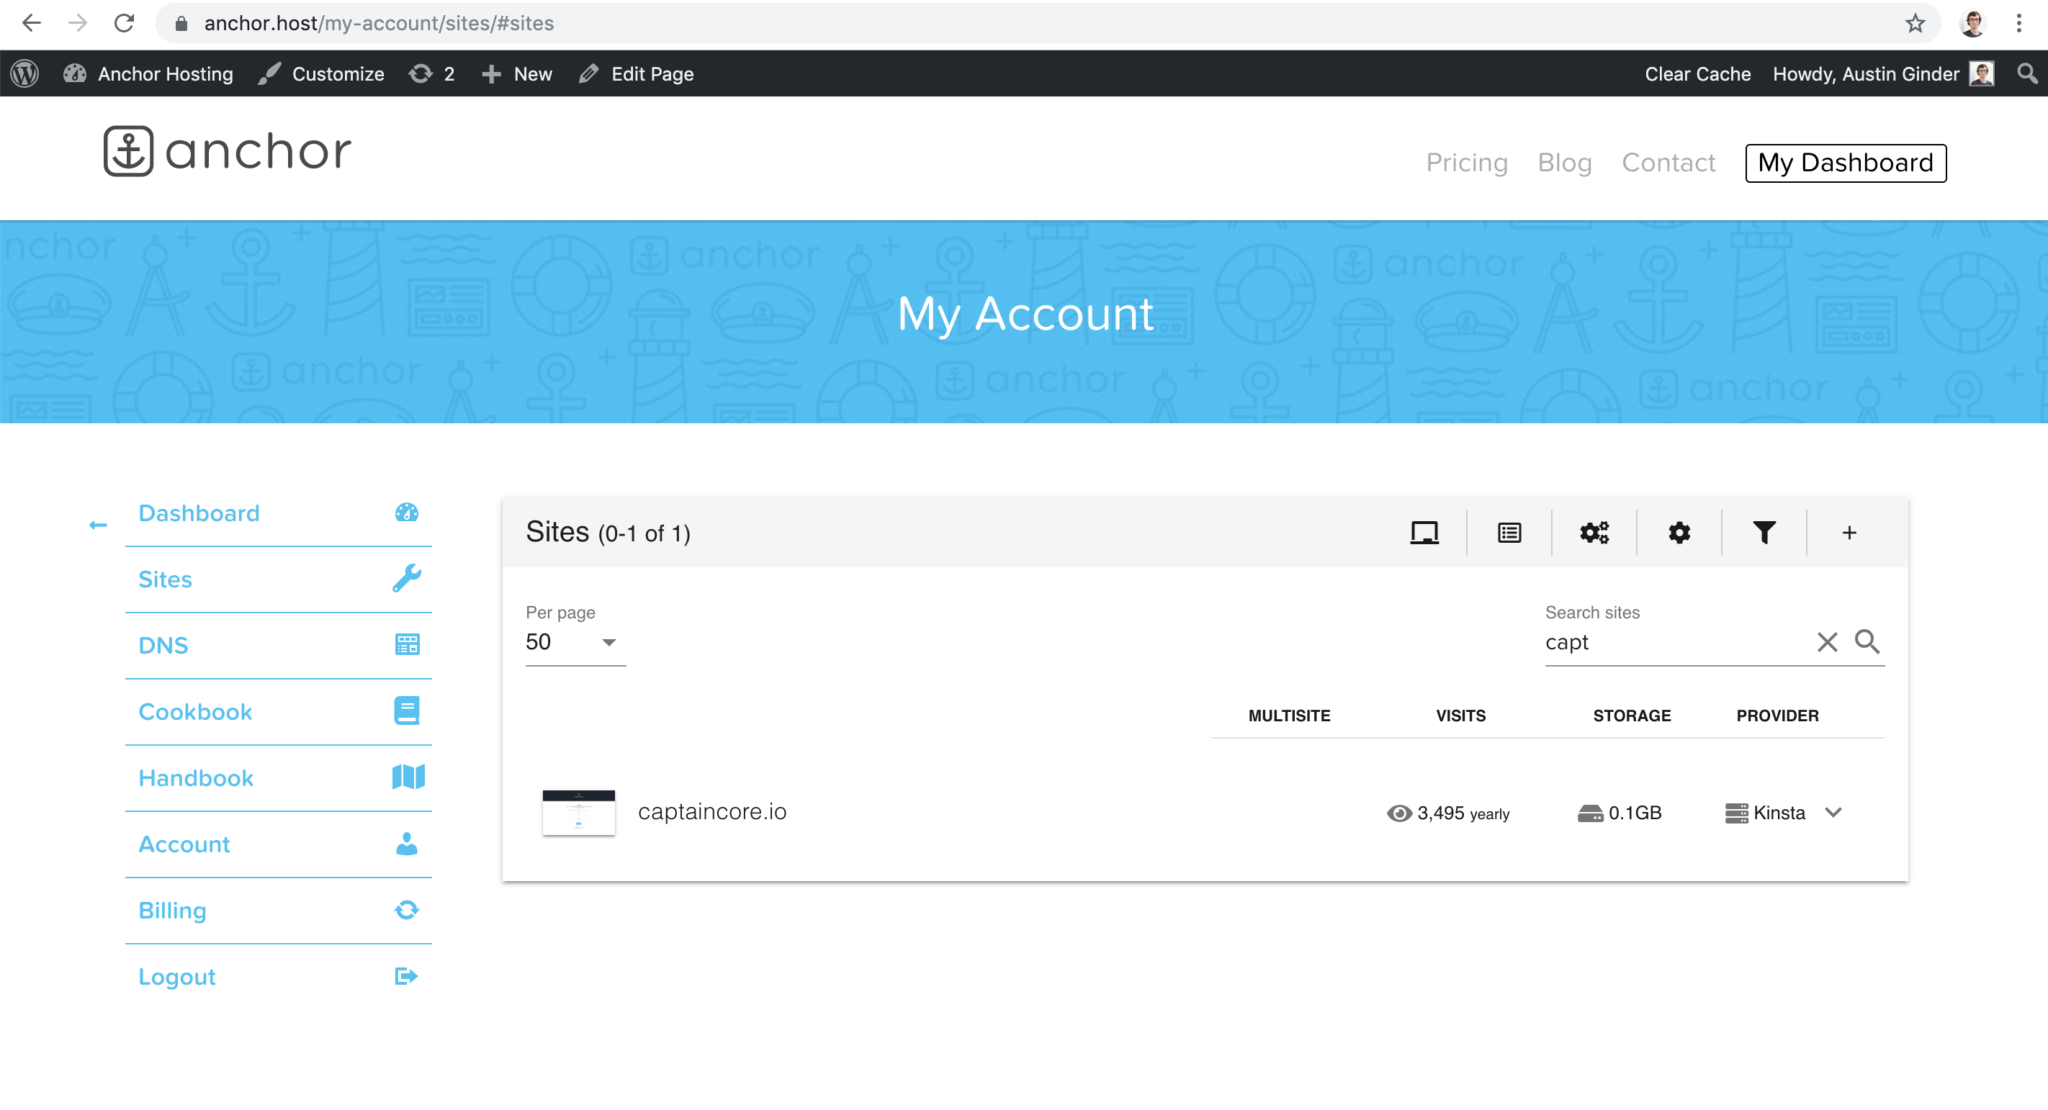Click the MULTISITE column header

[1289, 715]
